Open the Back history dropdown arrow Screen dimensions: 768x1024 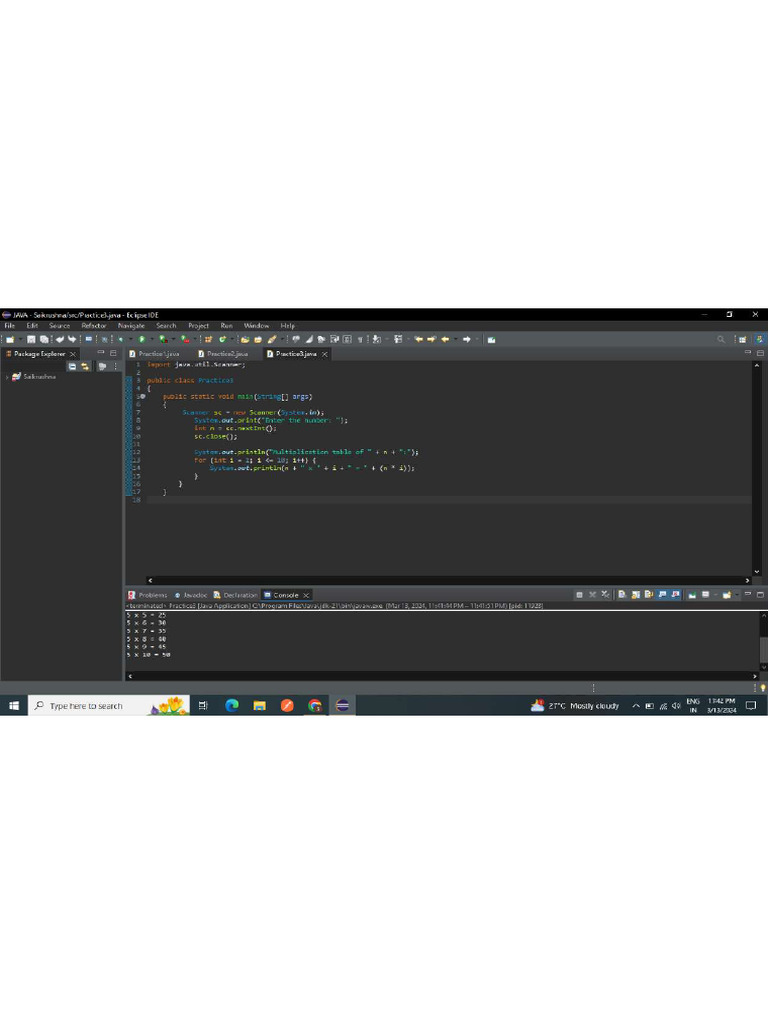456,340
